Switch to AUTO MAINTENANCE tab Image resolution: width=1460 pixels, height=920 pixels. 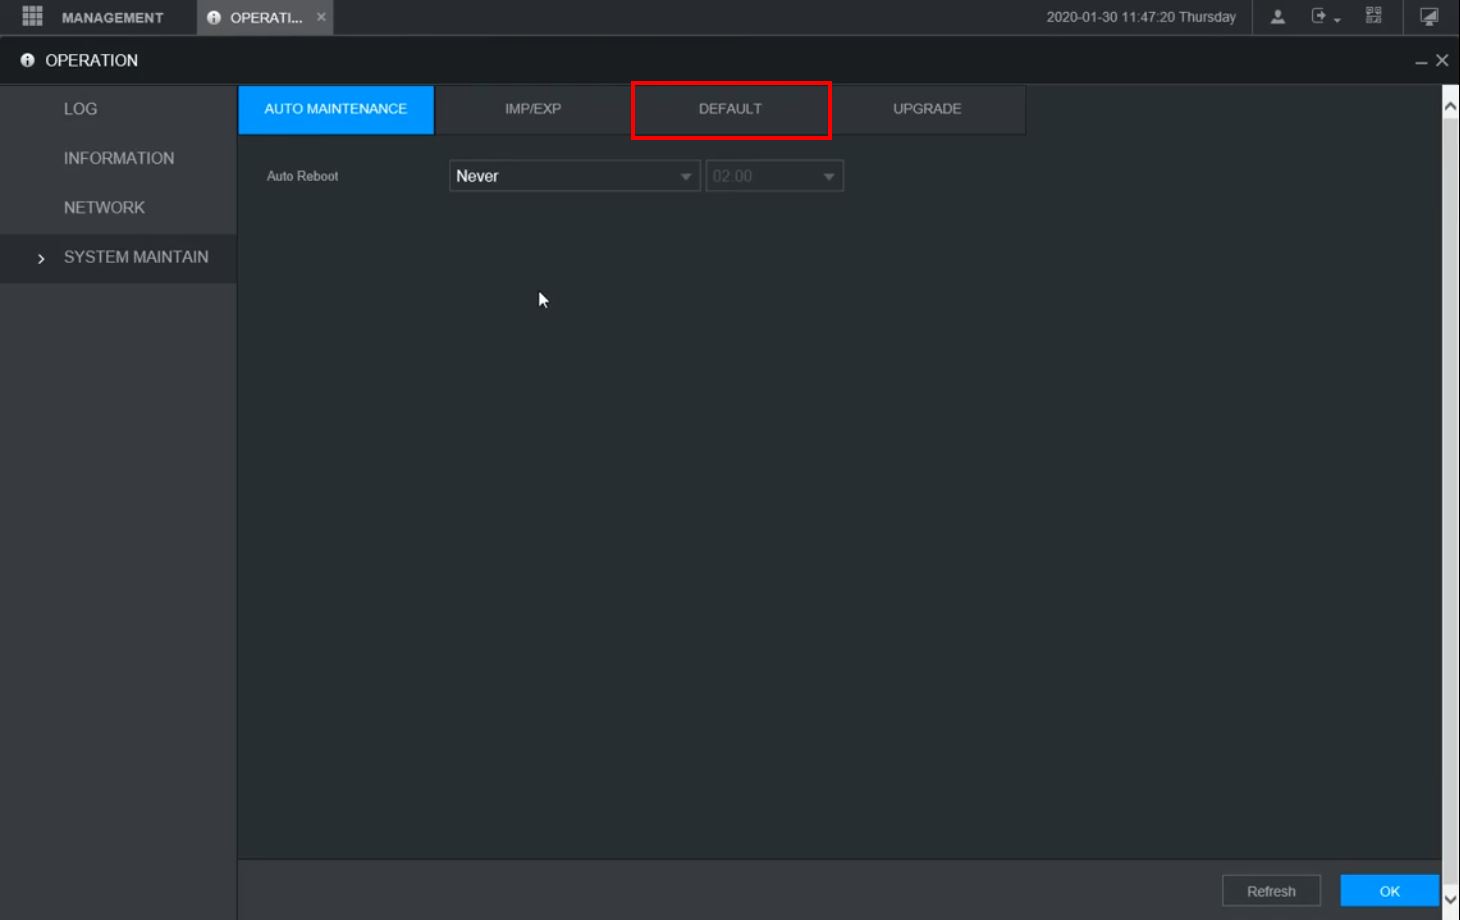(336, 109)
